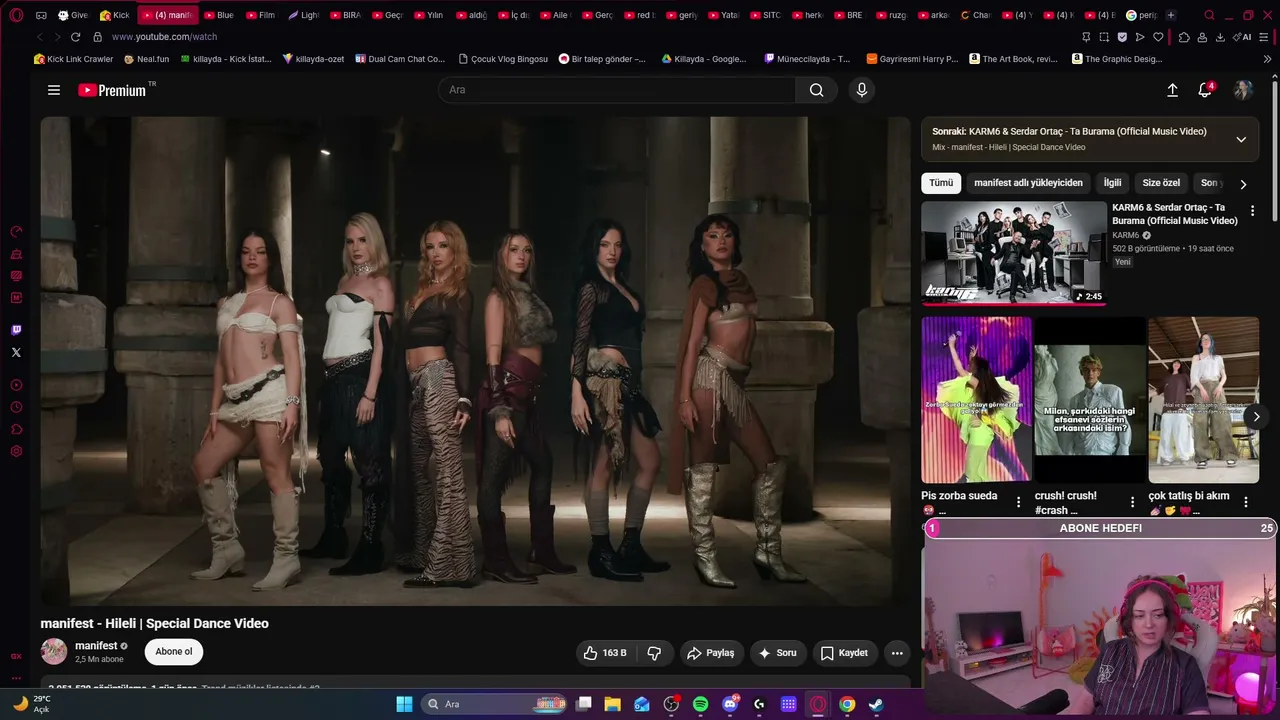Select the manifest adlı yükleyiciden chip
The width and height of the screenshot is (1280, 720).
1028,183
